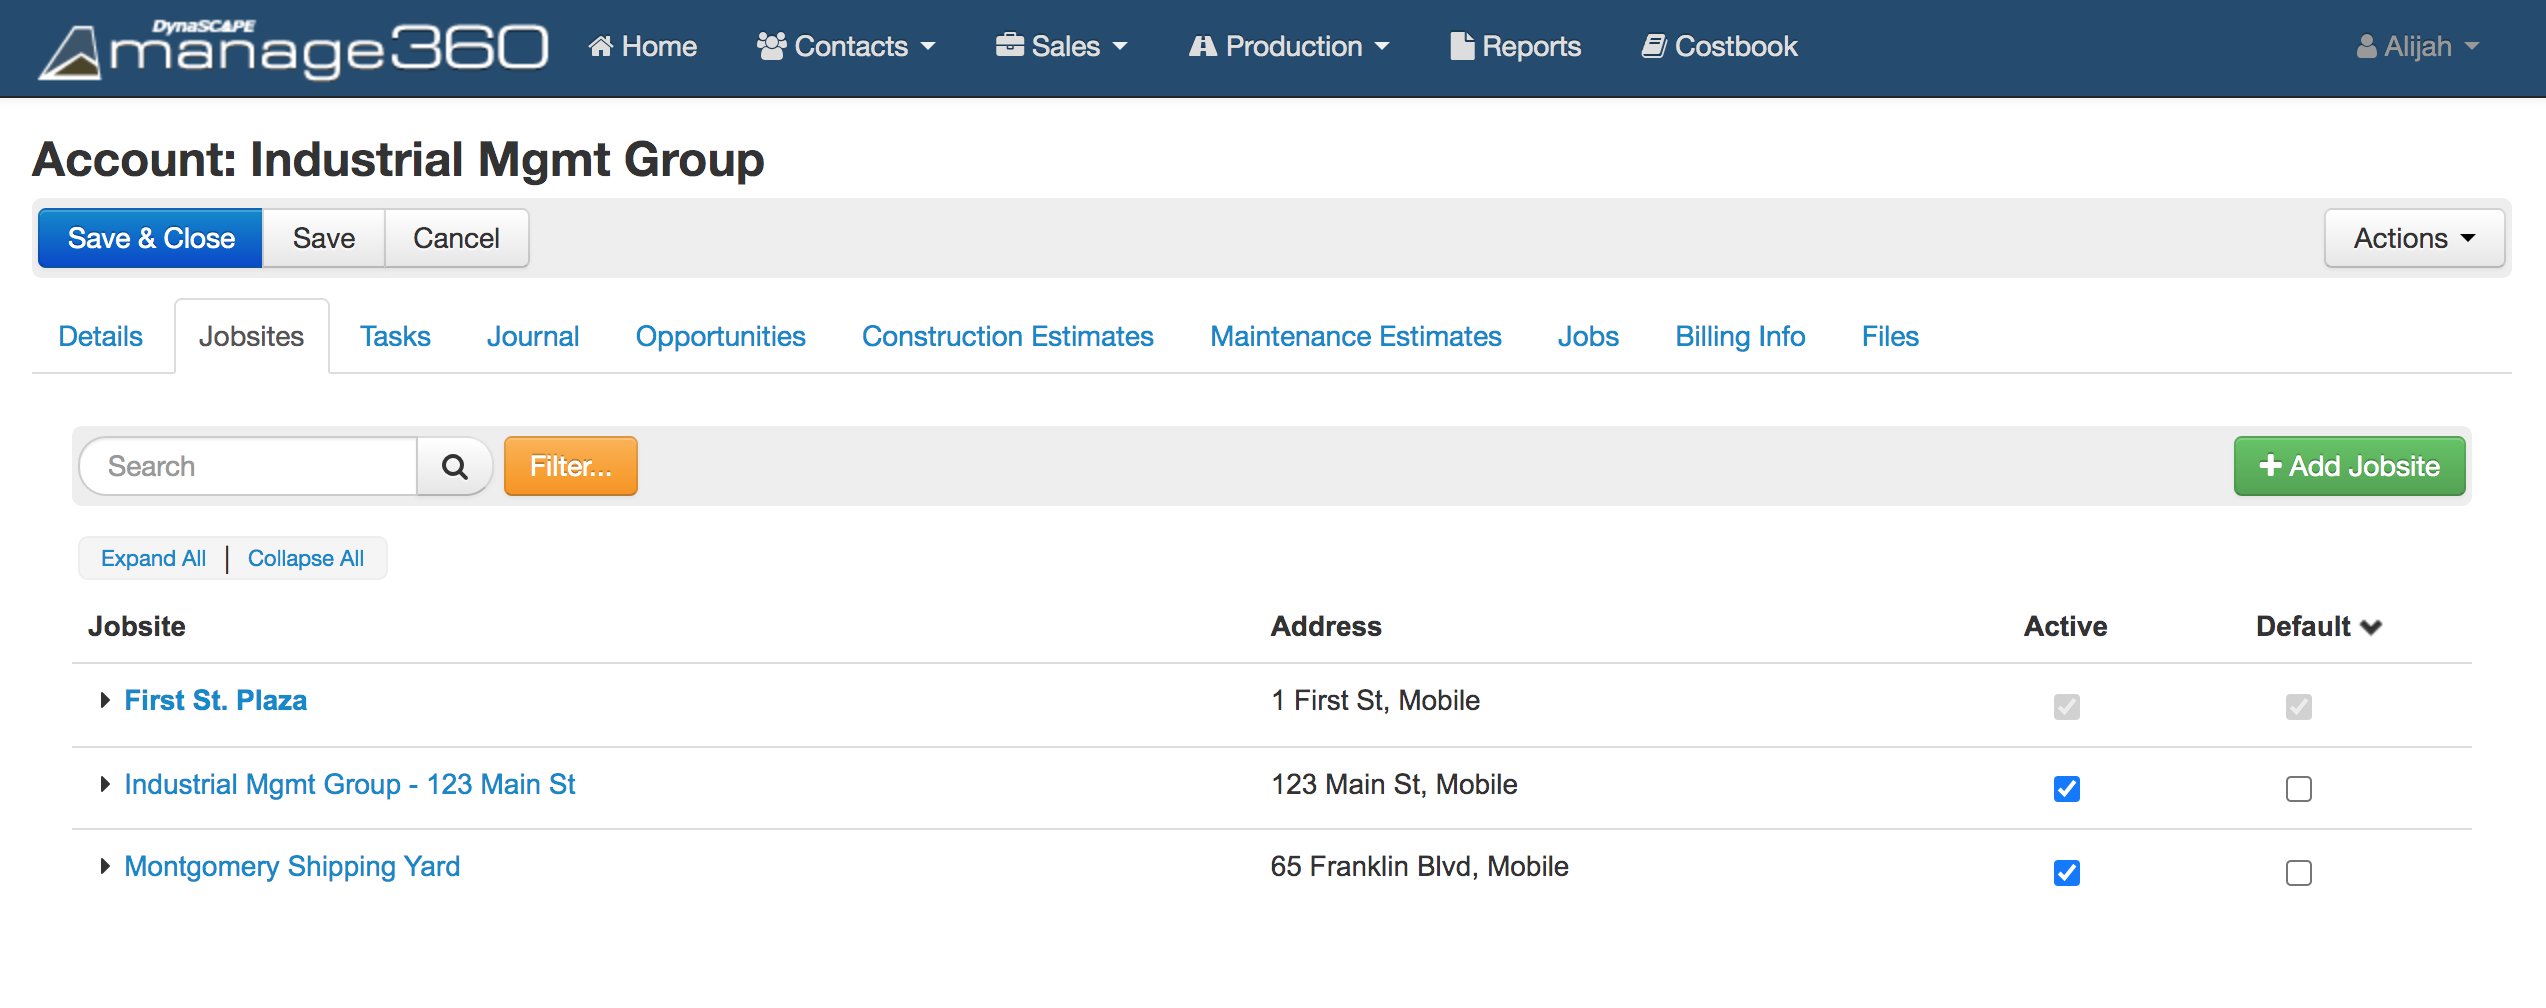The image size is (2546, 1008).
Task: Open the Actions dropdown
Action: point(2413,238)
